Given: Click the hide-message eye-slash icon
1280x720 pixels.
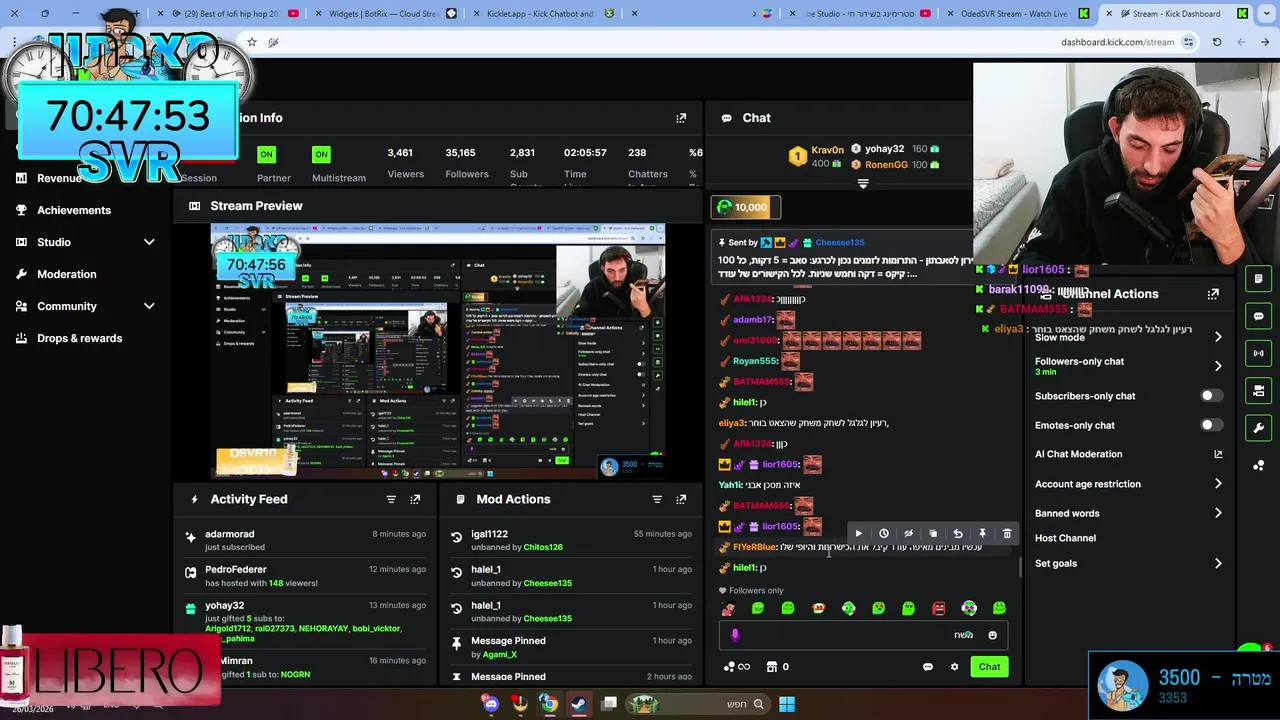Looking at the screenshot, I should tap(908, 534).
